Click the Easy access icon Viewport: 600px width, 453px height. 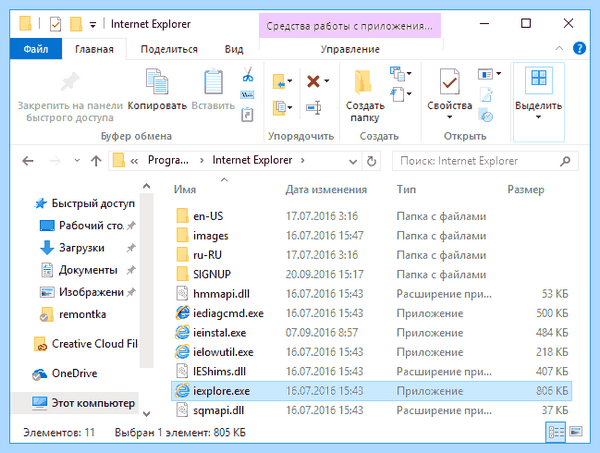pyautogui.click(x=397, y=94)
